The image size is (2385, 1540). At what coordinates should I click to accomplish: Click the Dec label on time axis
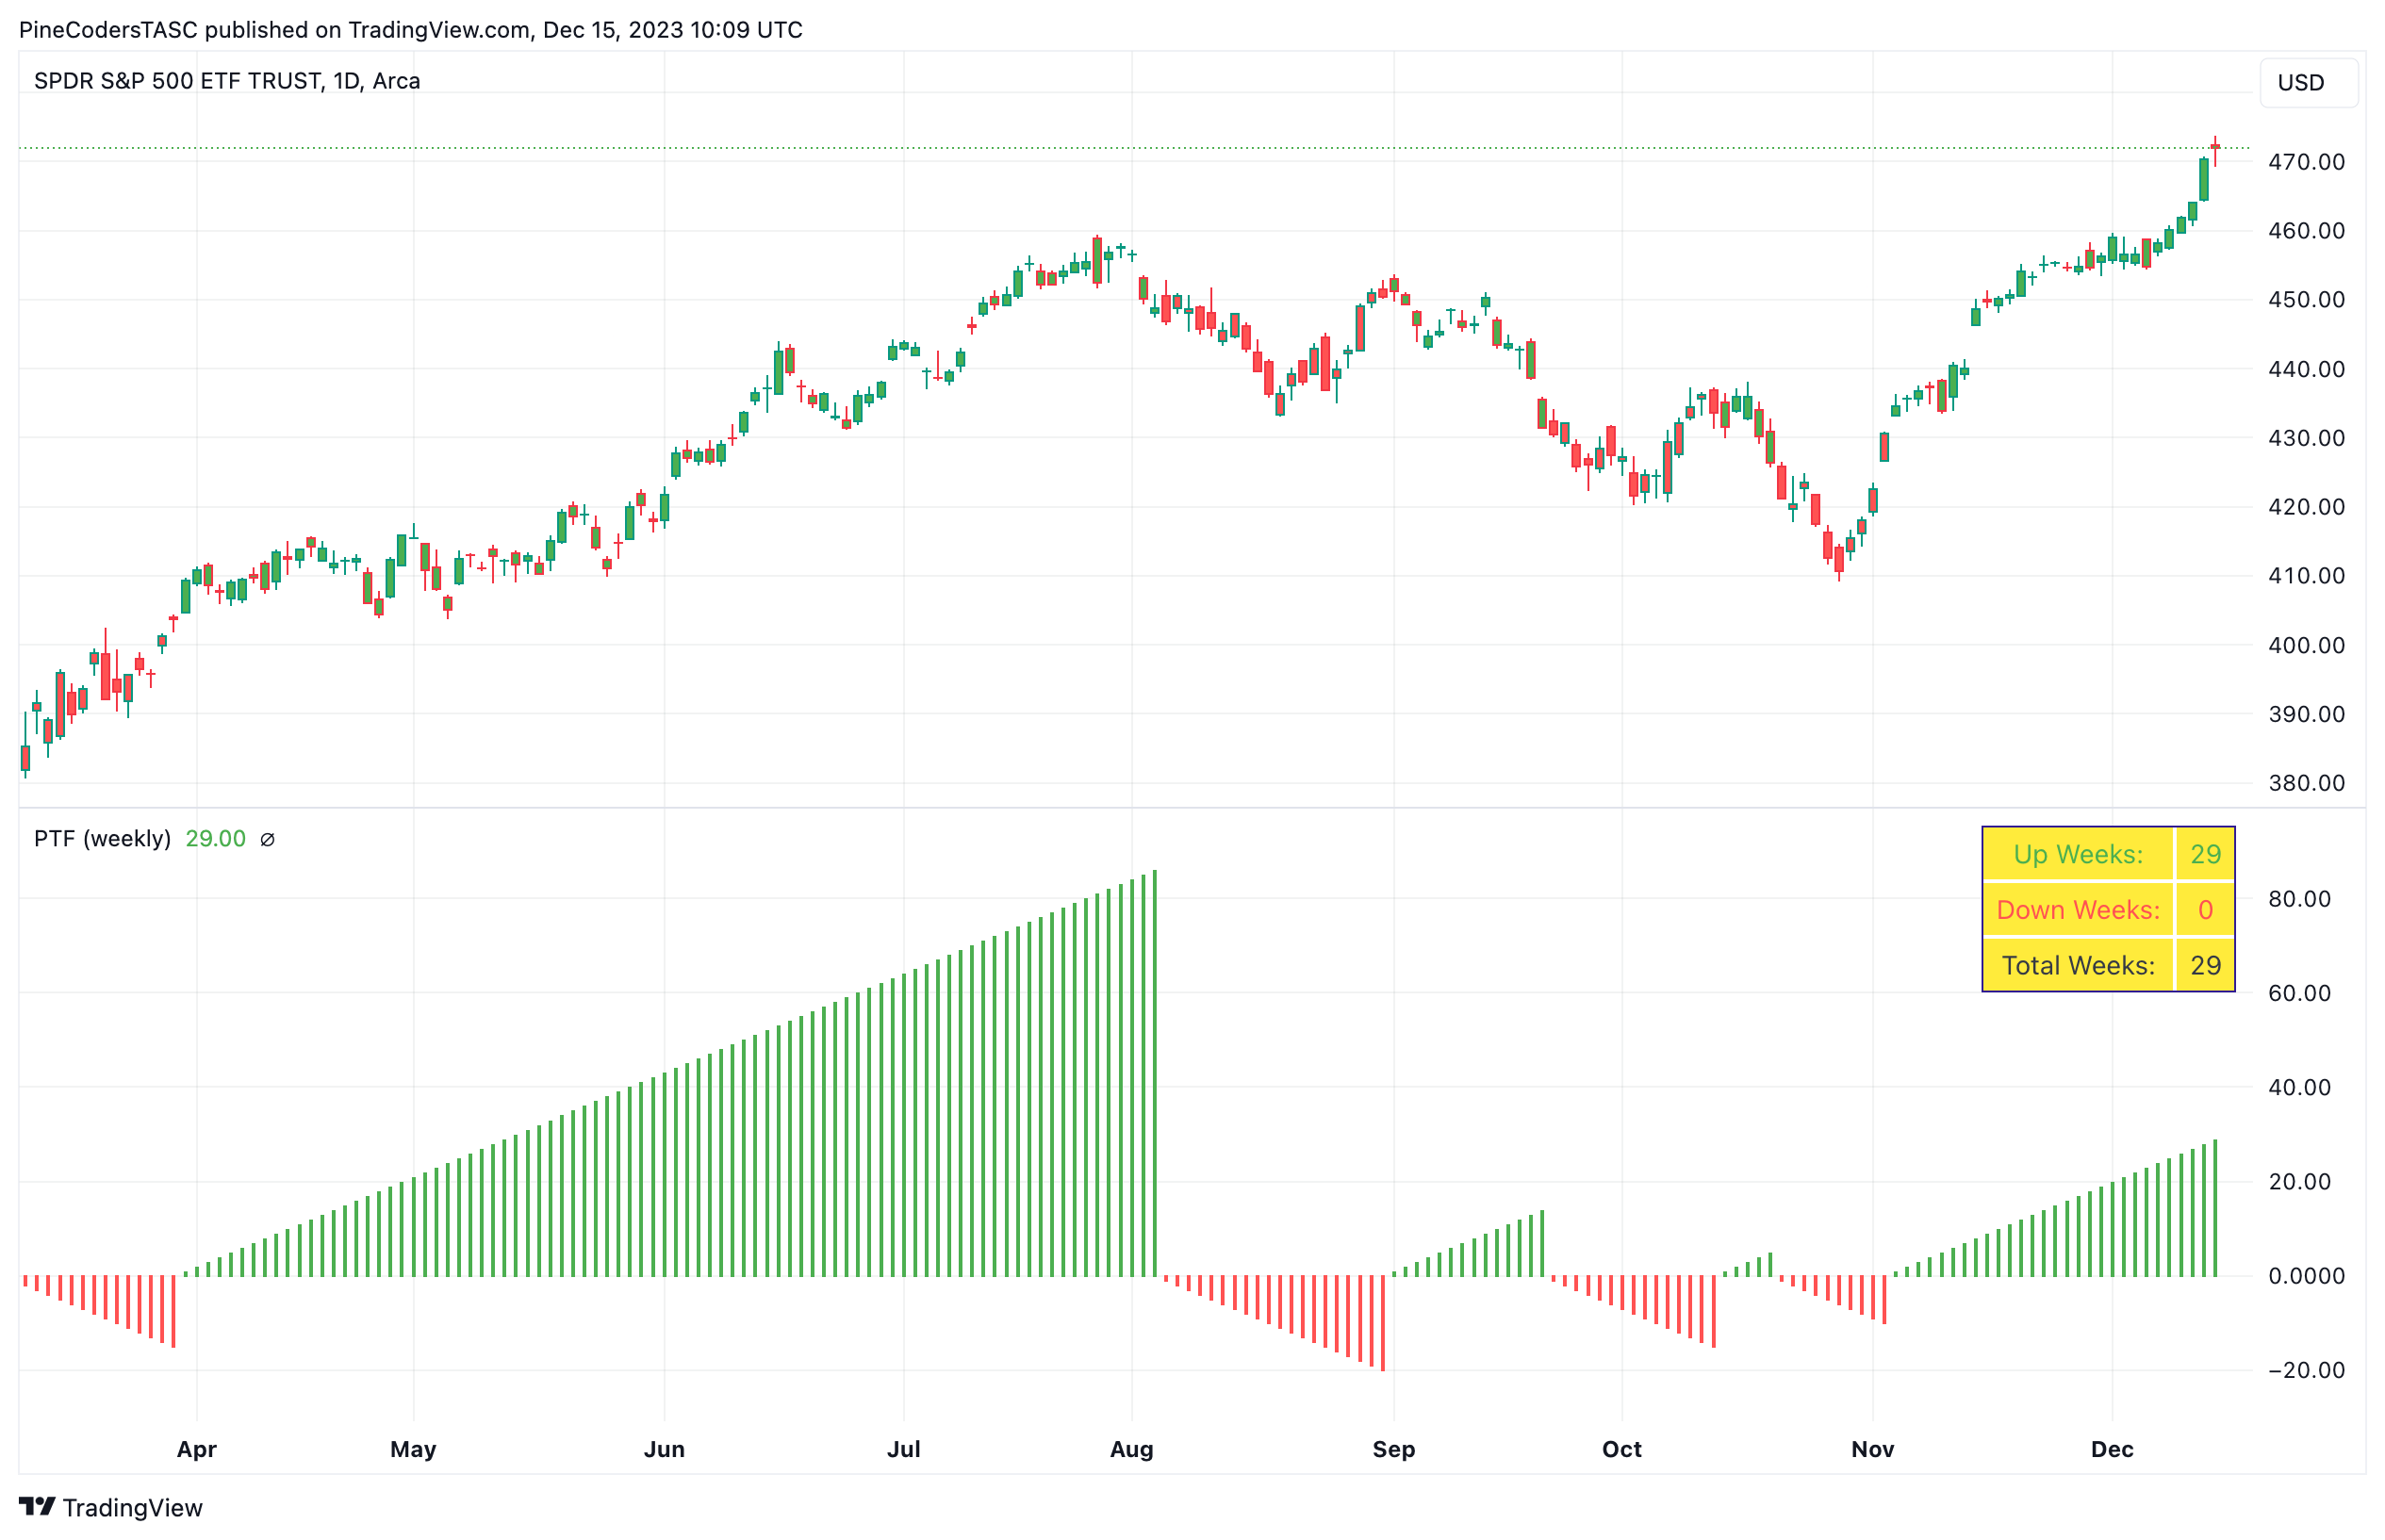(x=2112, y=1449)
